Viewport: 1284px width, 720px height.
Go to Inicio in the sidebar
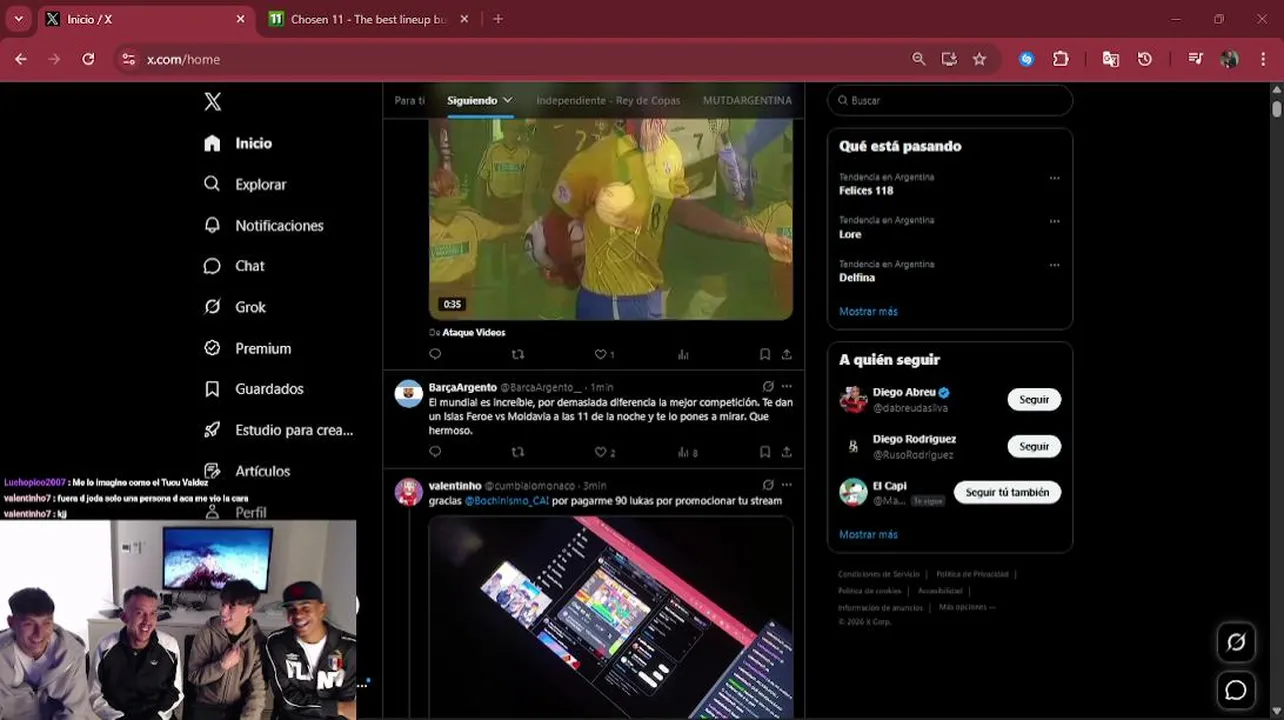253,143
